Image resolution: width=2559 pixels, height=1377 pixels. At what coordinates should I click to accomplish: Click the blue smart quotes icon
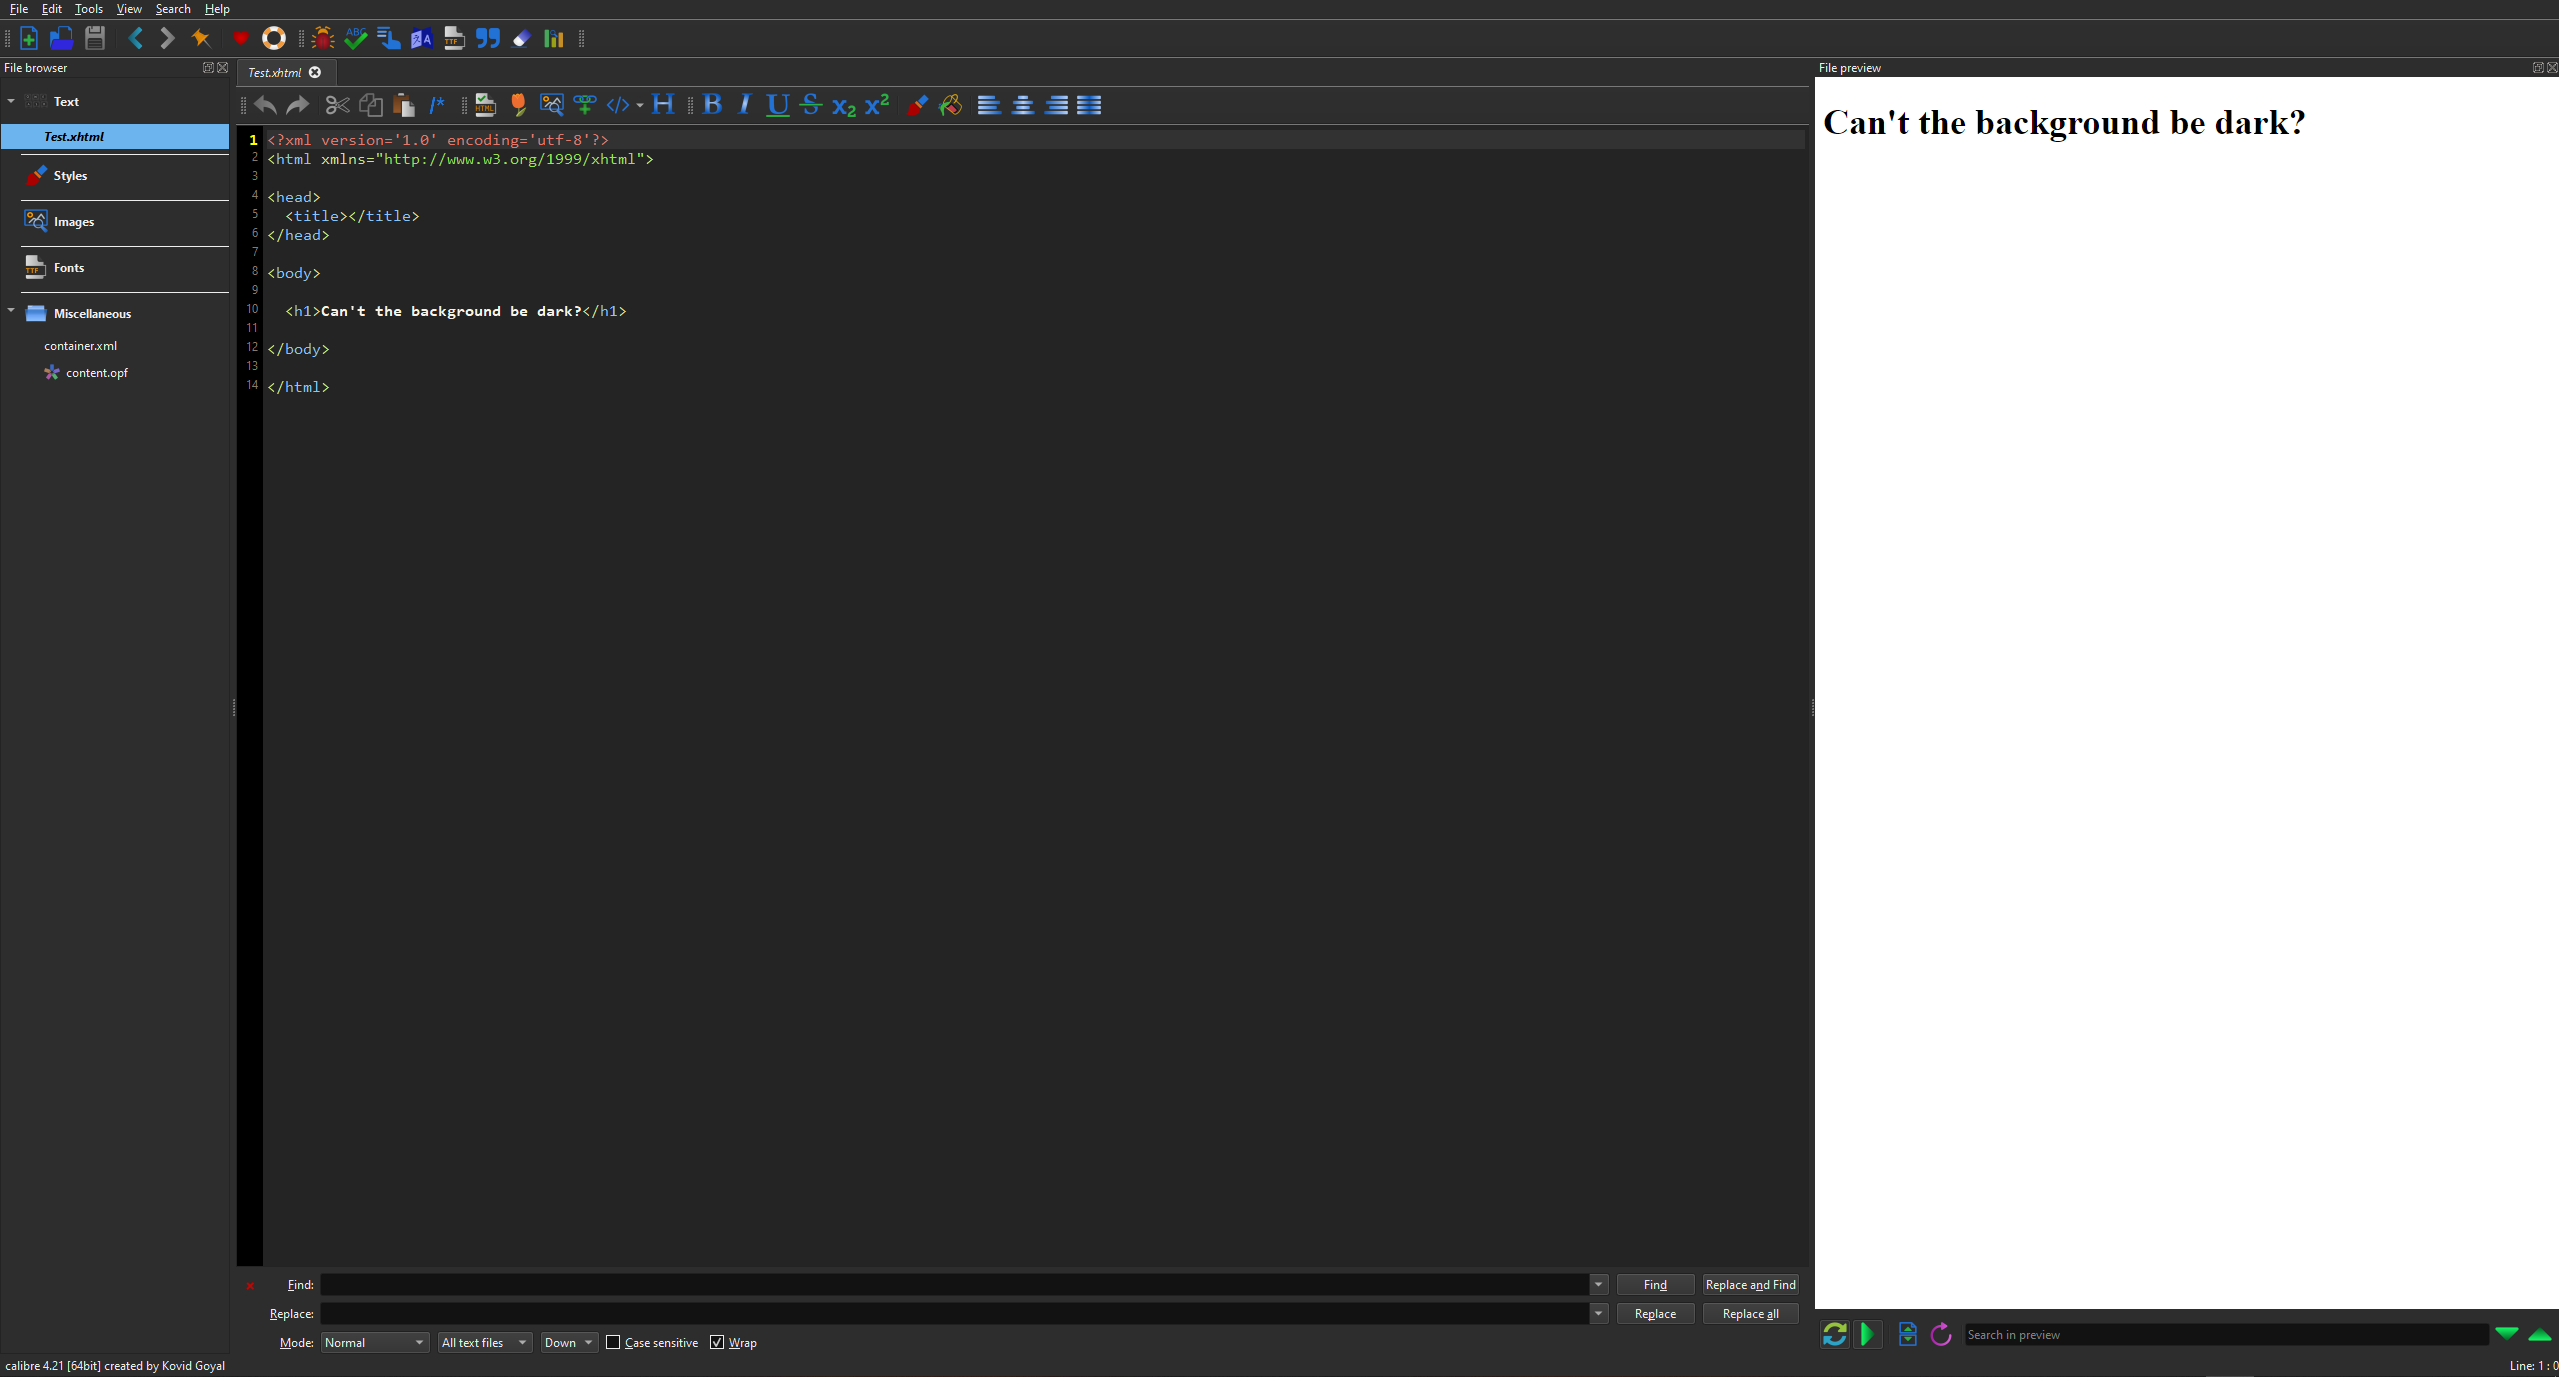pos(487,39)
